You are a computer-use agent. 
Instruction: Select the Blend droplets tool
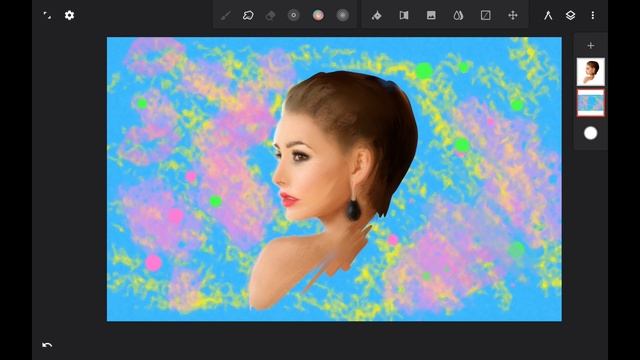pos(458,16)
